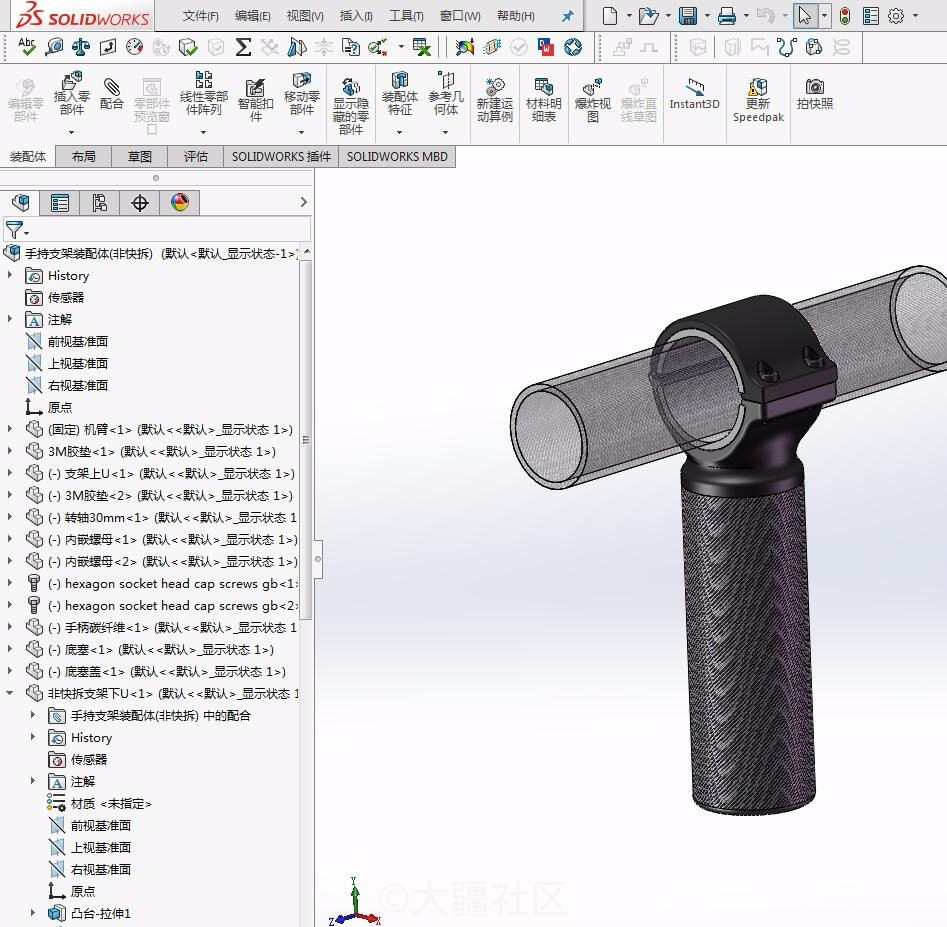The width and height of the screenshot is (947, 927).
Task: Open Move Component dropdown arrow
Action: pyautogui.click(x=301, y=132)
